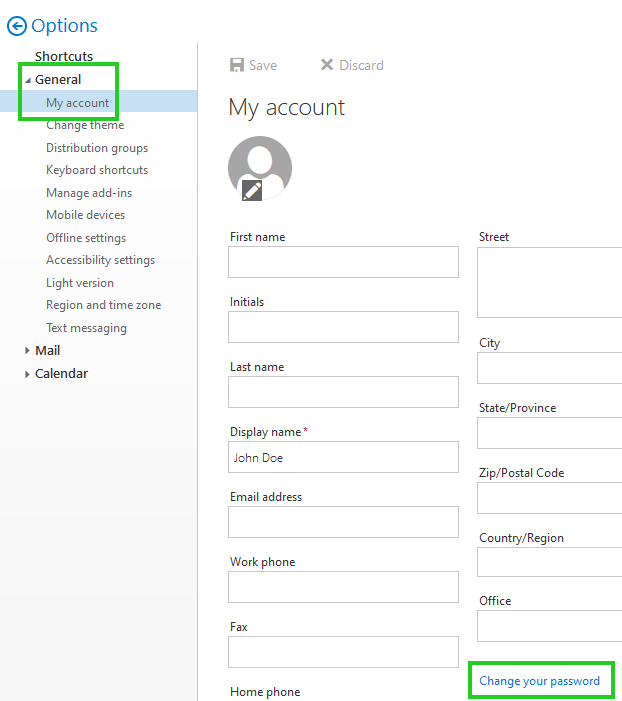
Task: Open Keyboard shortcuts option
Action: coord(96,170)
